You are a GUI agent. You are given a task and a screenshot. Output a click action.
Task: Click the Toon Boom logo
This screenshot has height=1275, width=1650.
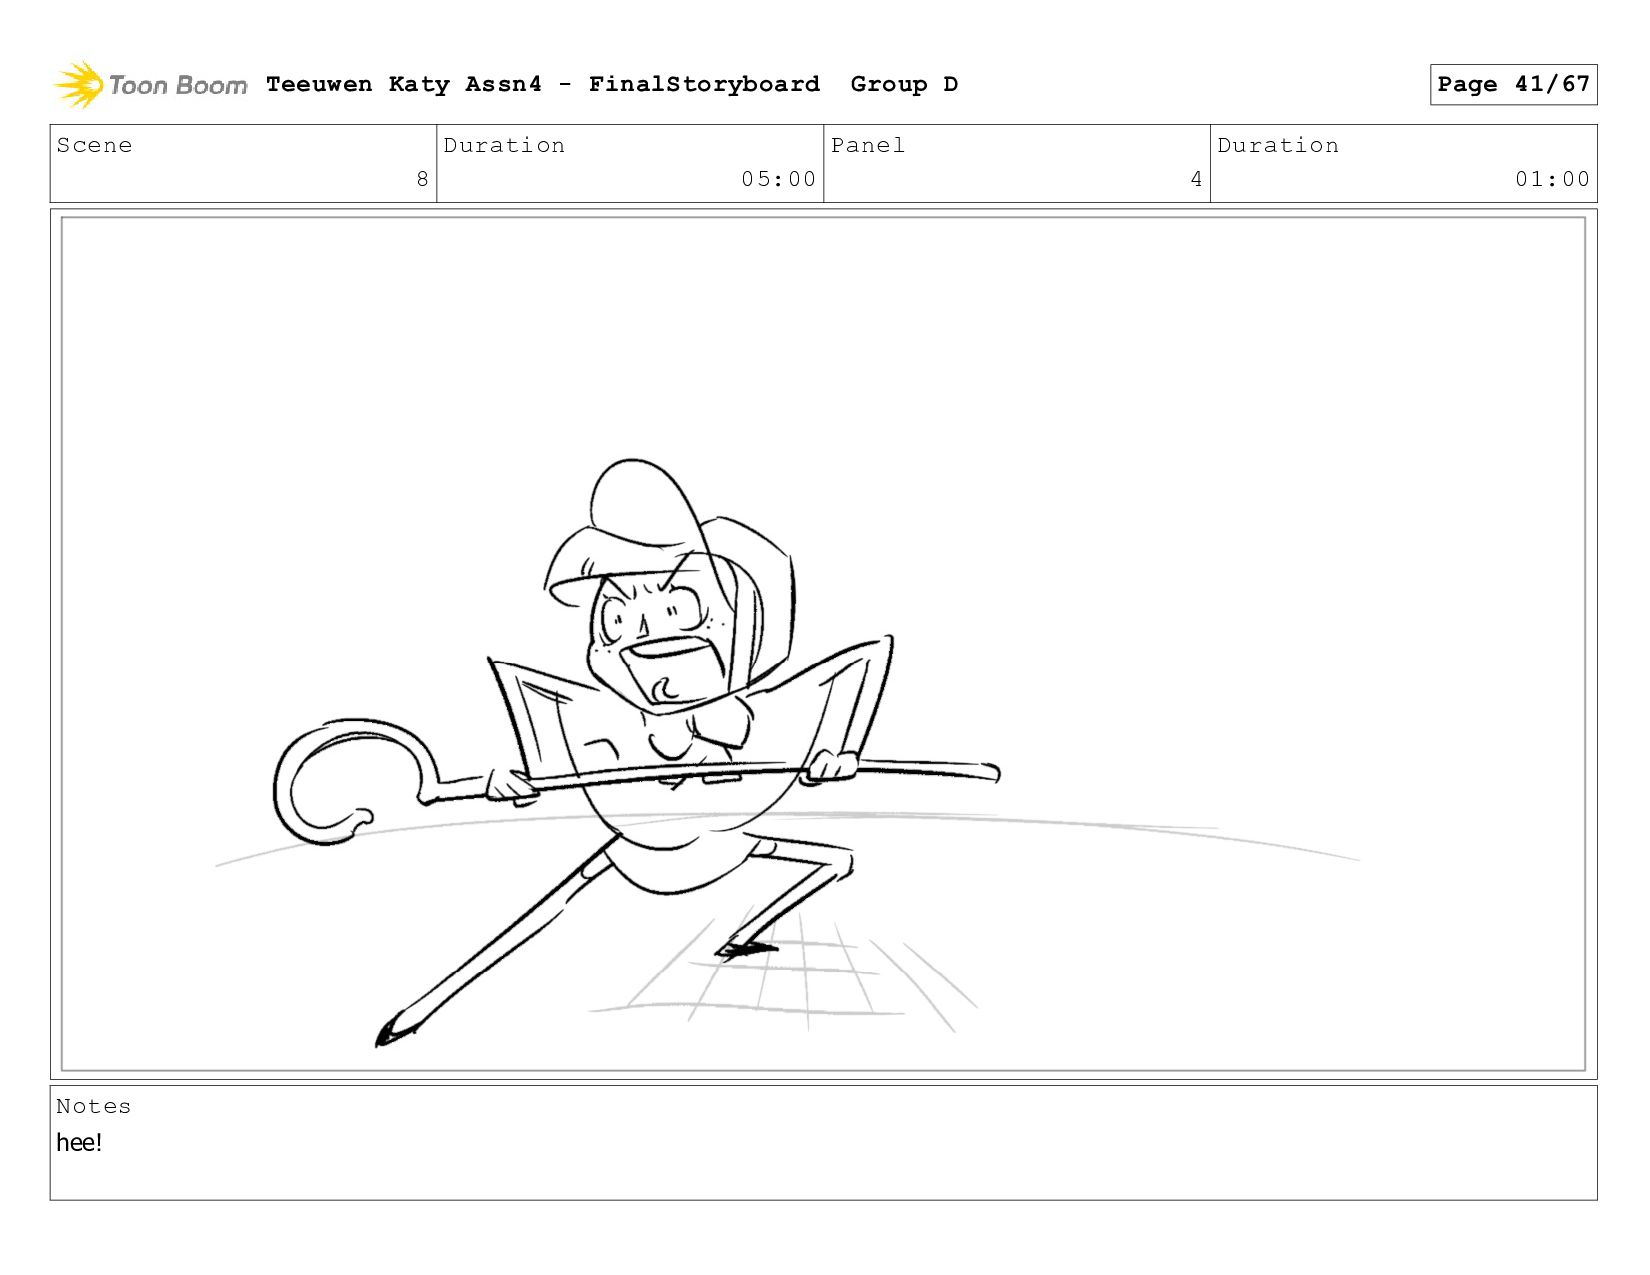150,85
